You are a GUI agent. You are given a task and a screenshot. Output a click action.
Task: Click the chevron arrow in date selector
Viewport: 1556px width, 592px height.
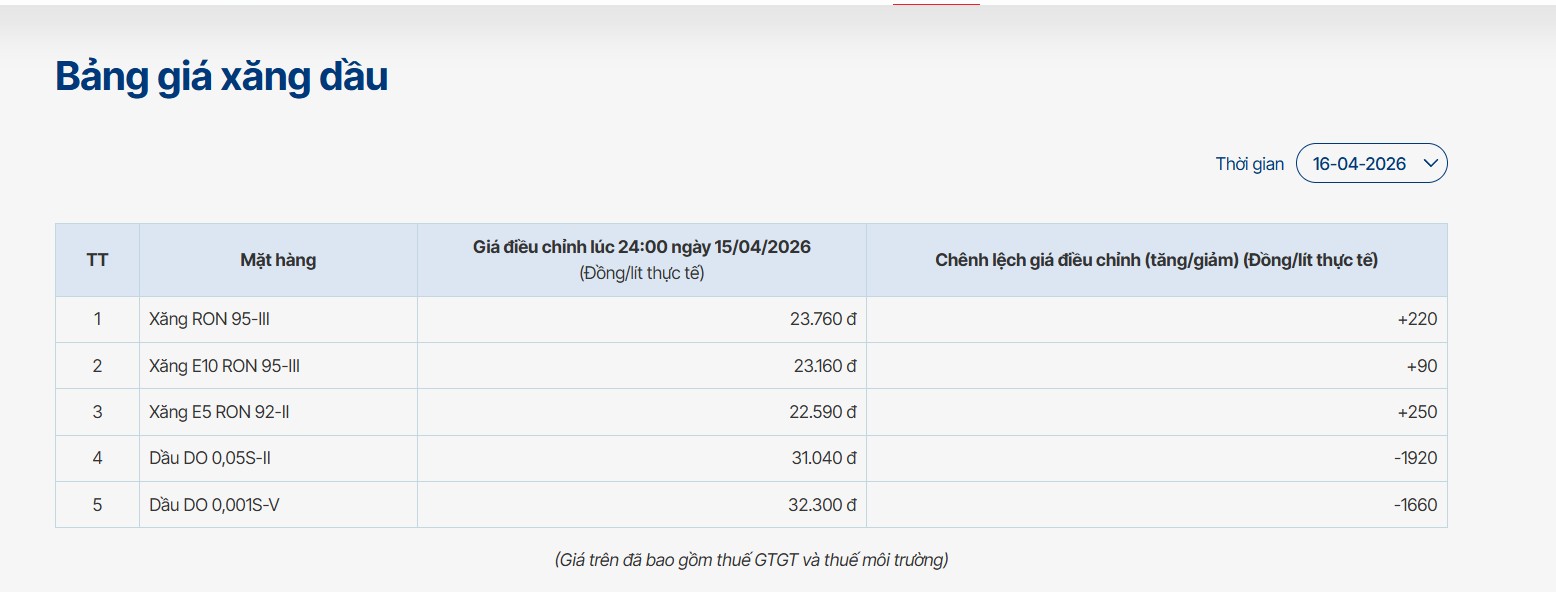[1429, 163]
